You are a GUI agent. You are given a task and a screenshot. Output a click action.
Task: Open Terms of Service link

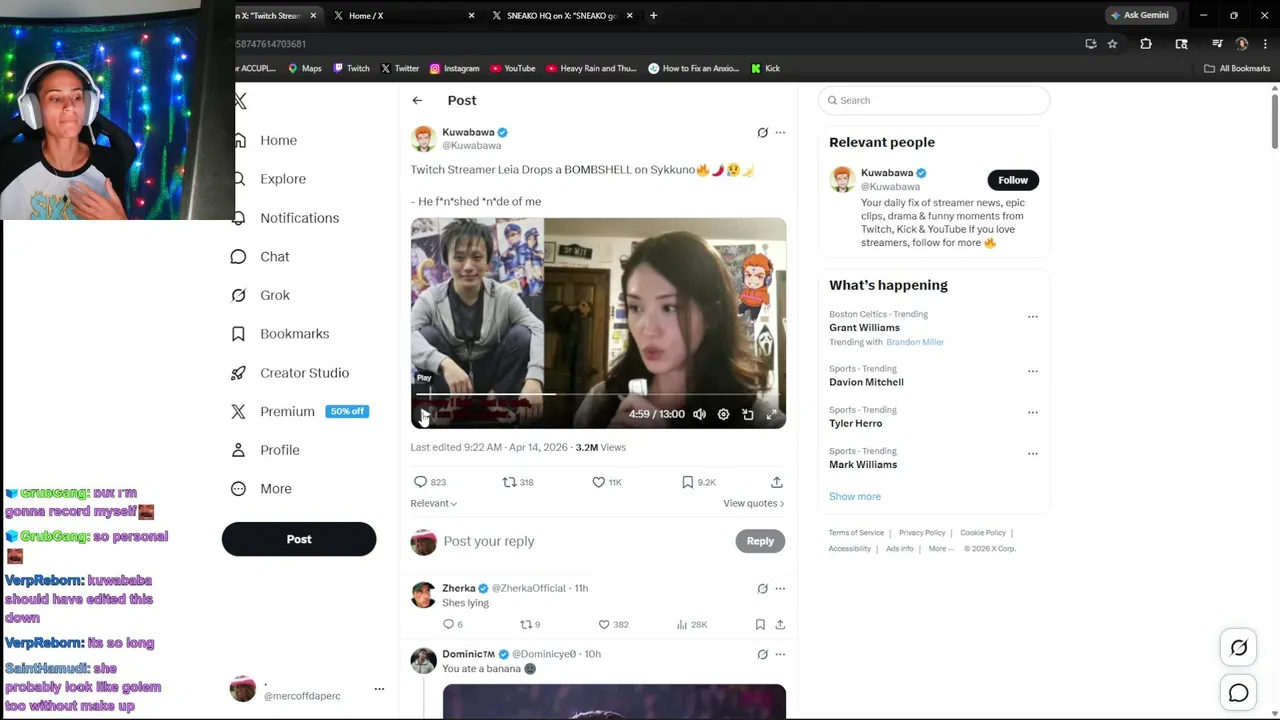coord(856,533)
